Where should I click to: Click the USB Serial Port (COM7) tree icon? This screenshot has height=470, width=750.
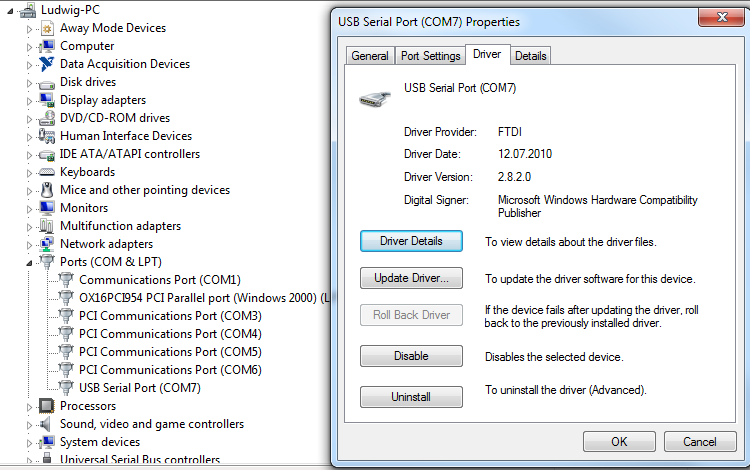pyautogui.click(x=65, y=388)
